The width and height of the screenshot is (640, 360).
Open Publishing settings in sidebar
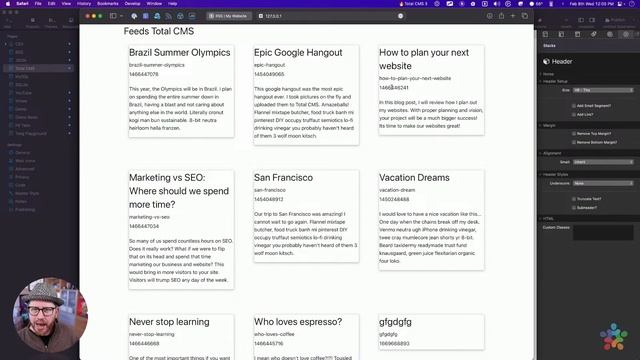(25, 209)
